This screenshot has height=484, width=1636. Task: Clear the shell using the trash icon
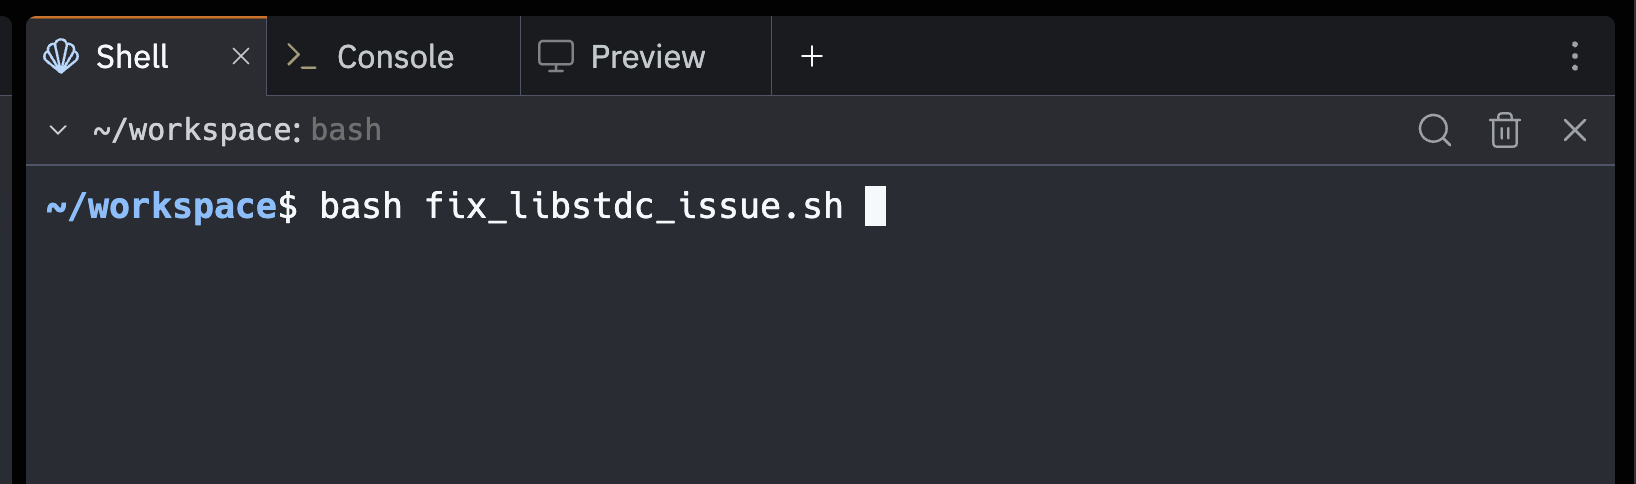1504,130
